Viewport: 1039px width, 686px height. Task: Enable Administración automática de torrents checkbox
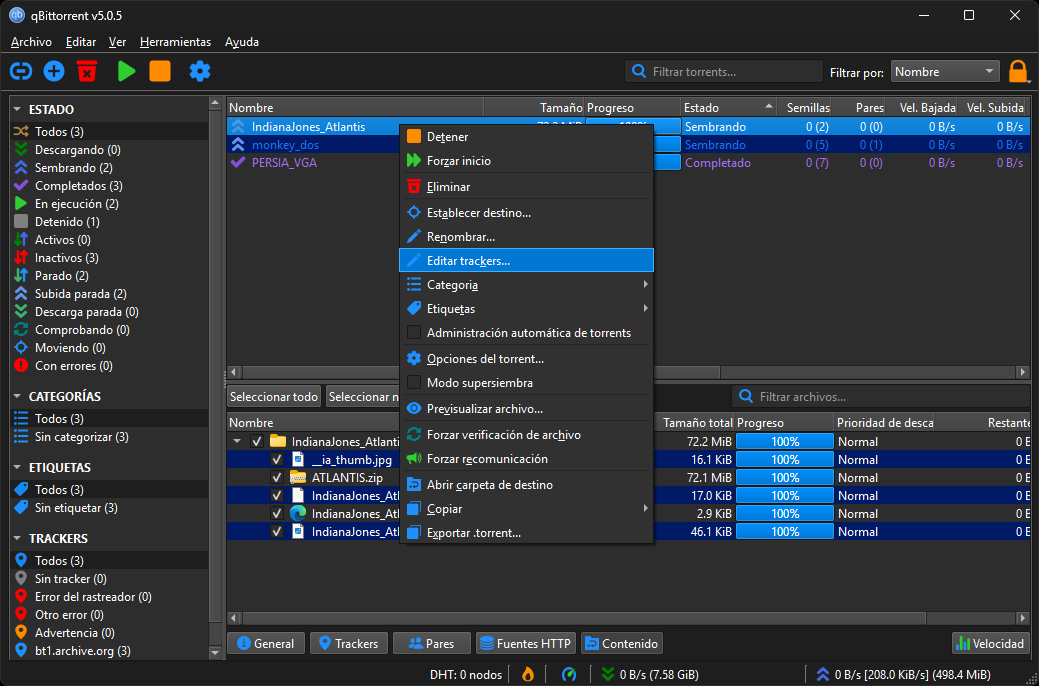pyautogui.click(x=414, y=333)
